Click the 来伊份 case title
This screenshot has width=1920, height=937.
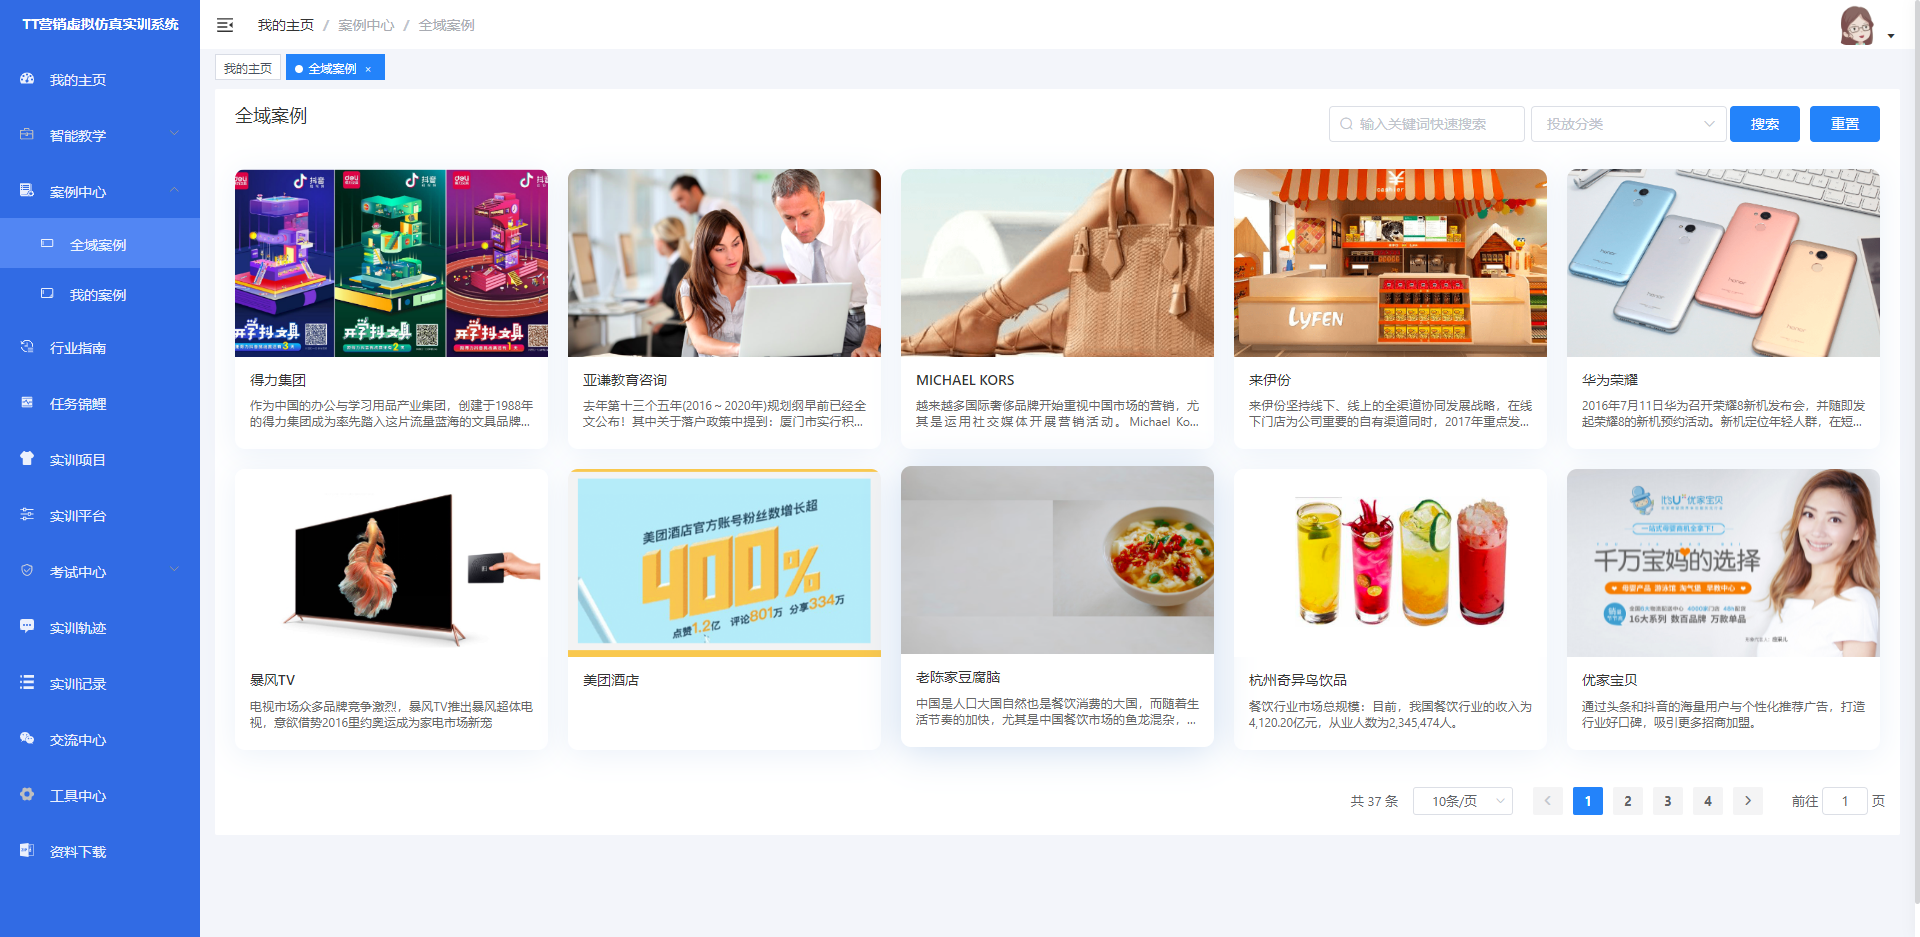click(x=1270, y=380)
